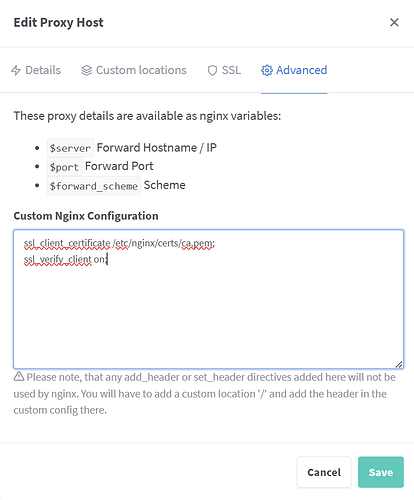Click the textarea resize handle corner
Screen dimensions: 414x500
[x=399, y=364]
